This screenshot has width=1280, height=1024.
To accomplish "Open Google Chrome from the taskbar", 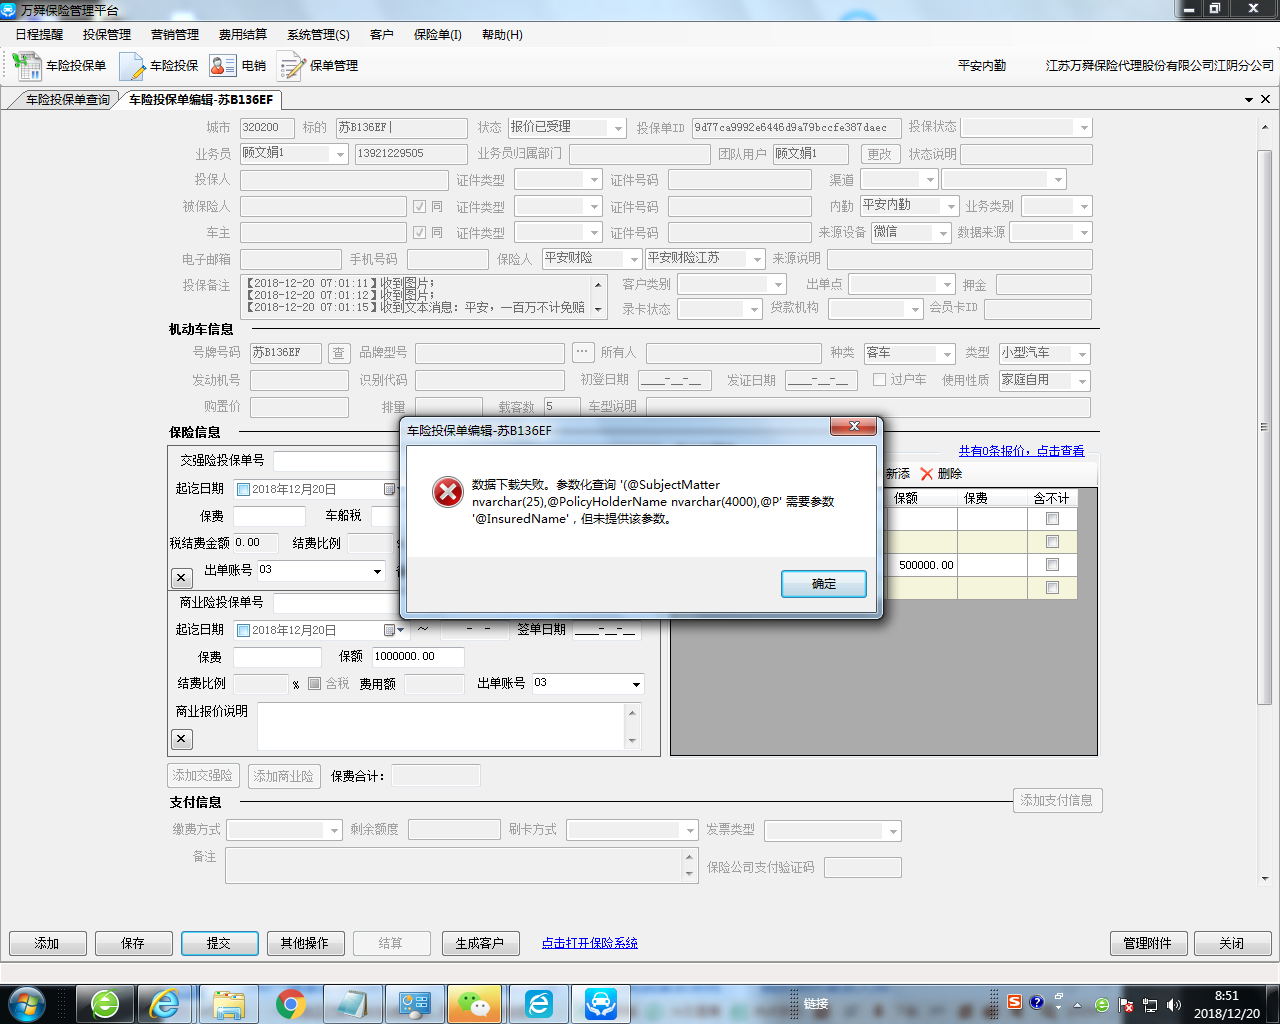I will pyautogui.click(x=291, y=1004).
